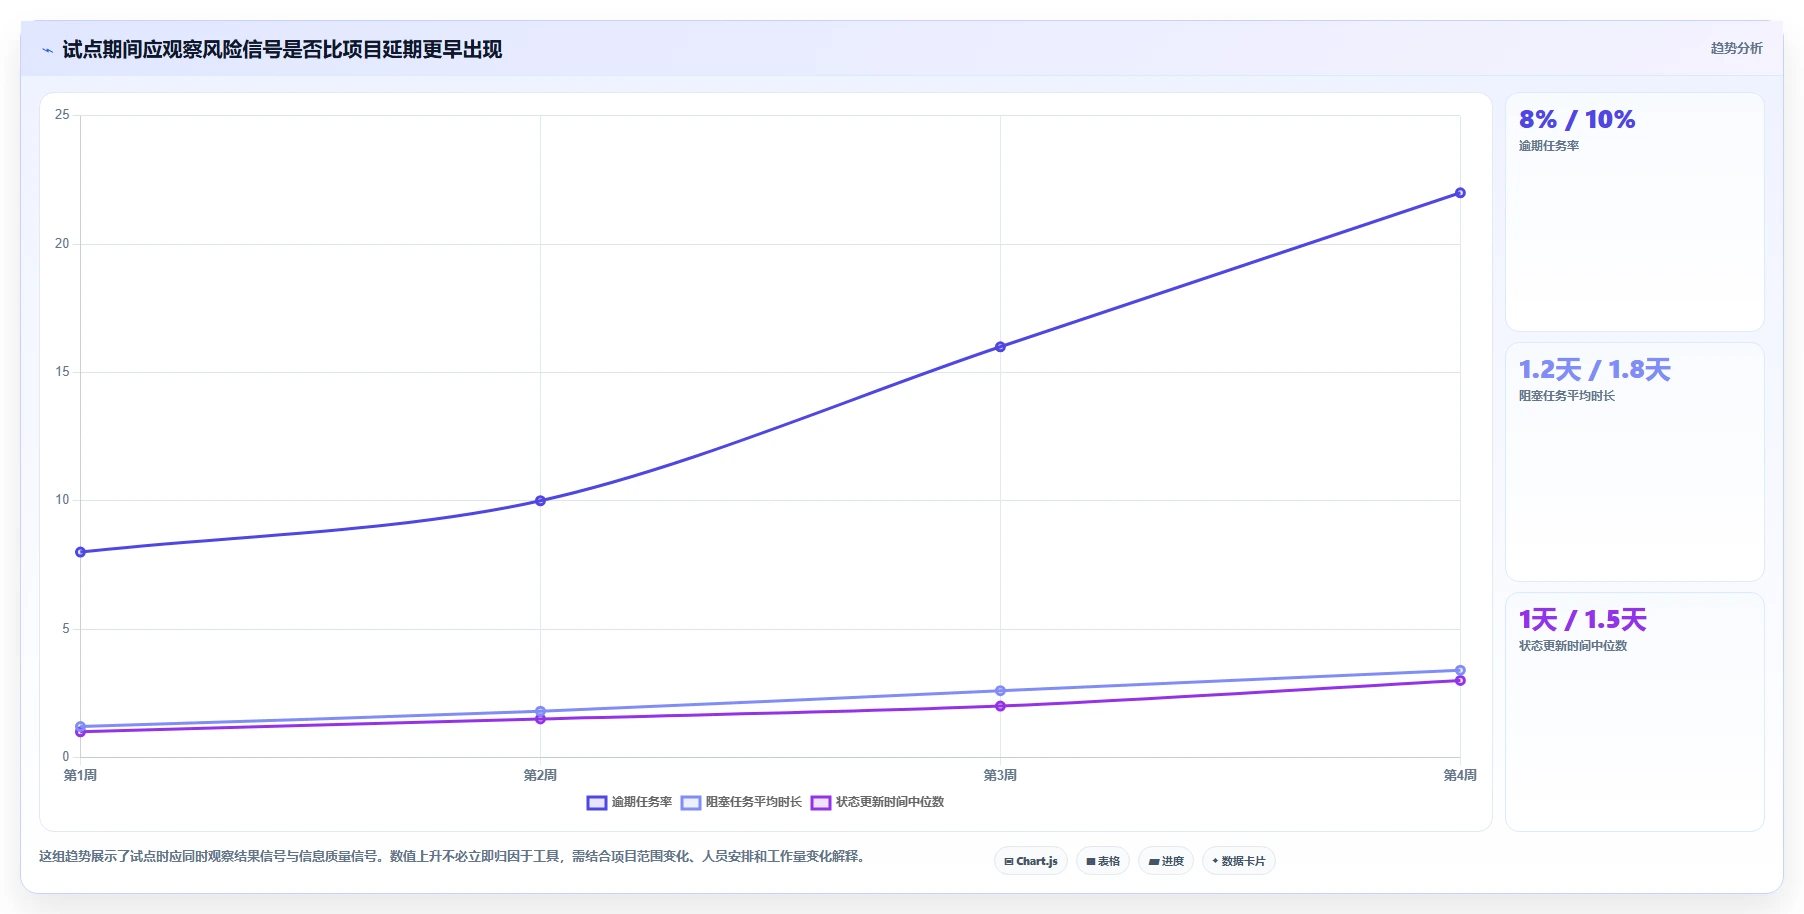The image size is (1804, 914).
Task: Click the 逾期任务率 data point at 第4周
Action: point(1460,193)
